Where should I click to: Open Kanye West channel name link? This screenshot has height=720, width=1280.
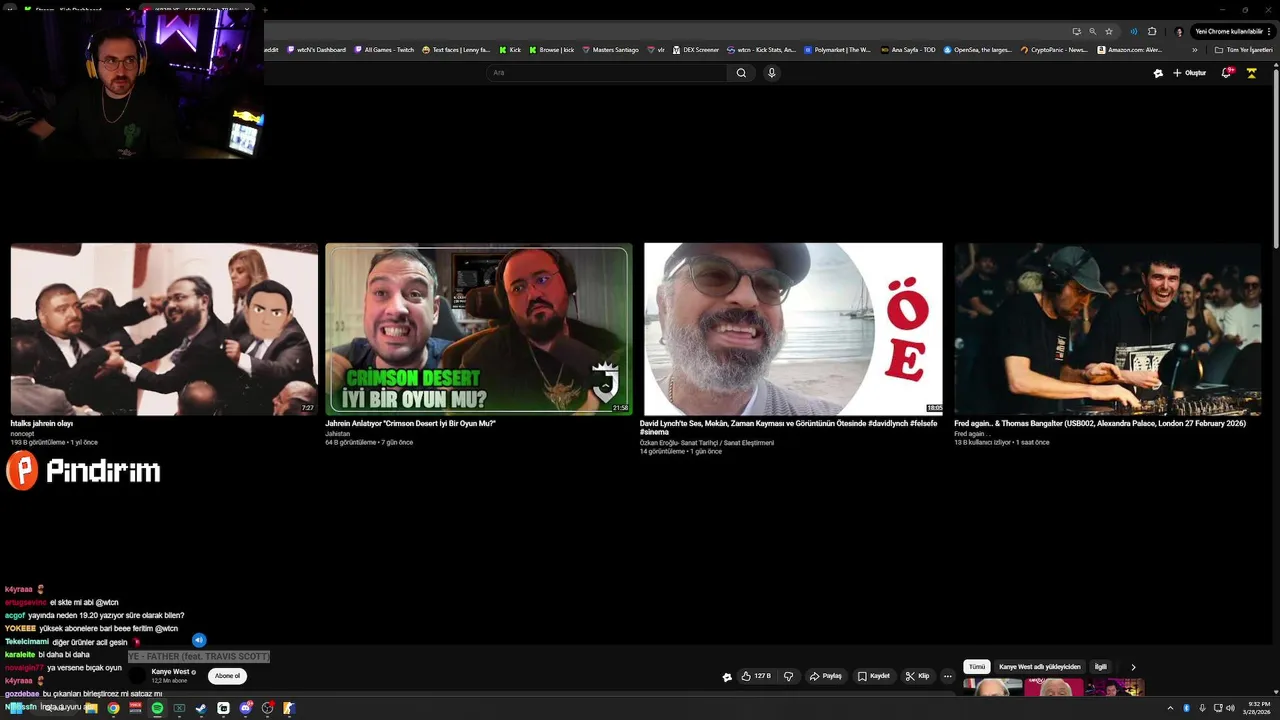170,672
